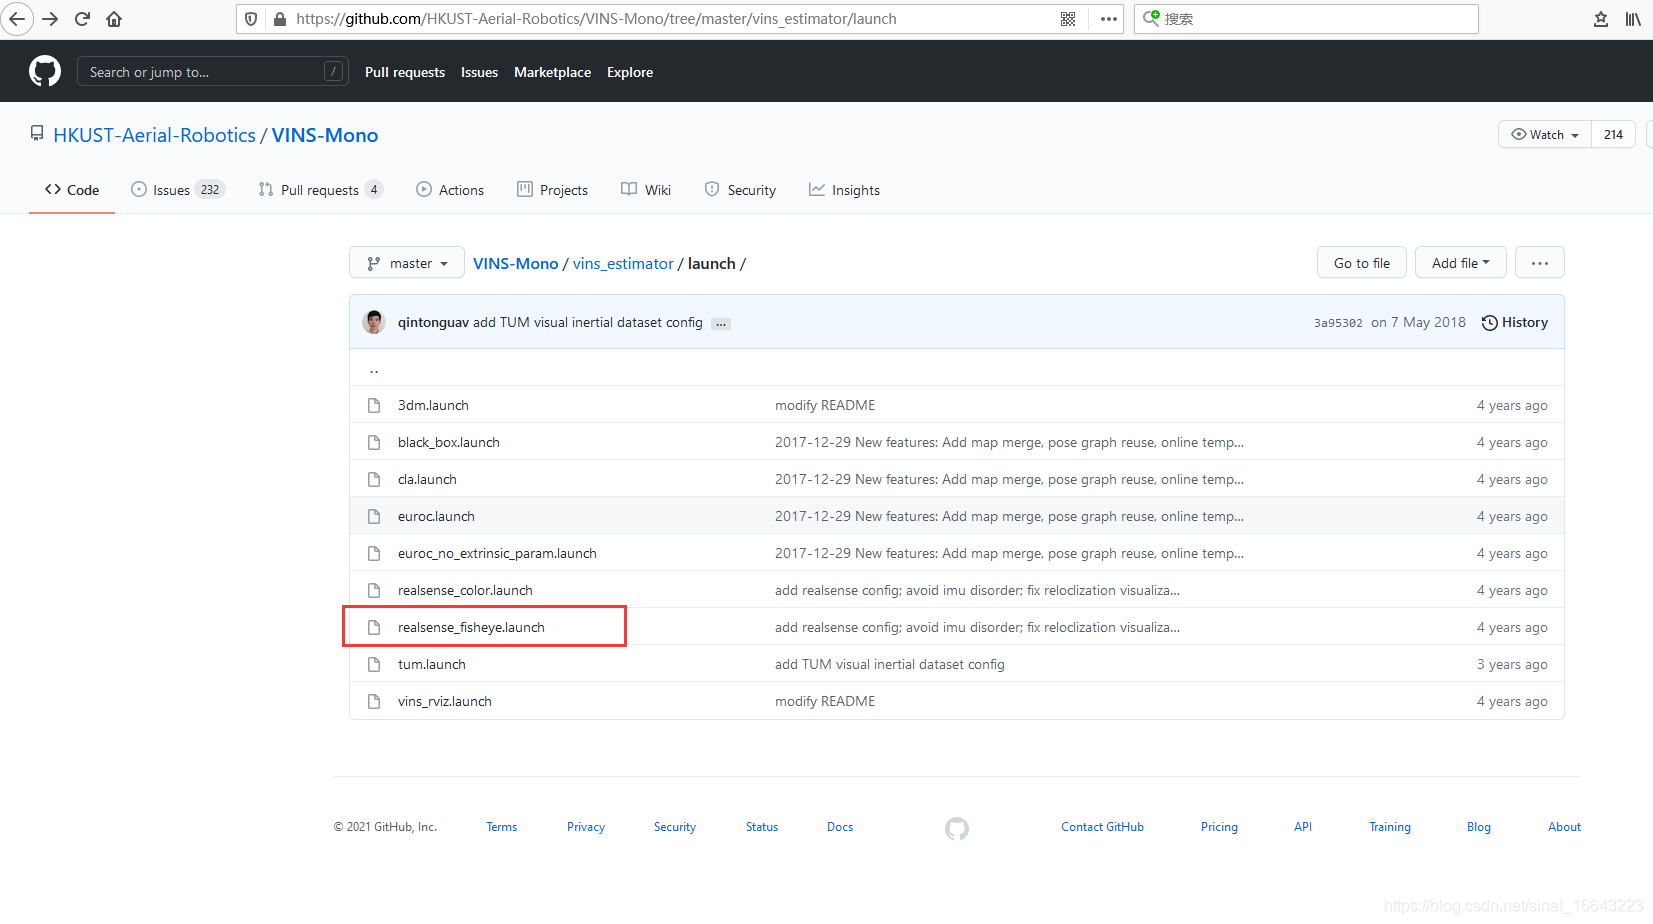
Task: Open footer Pricing link
Action: tap(1219, 827)
